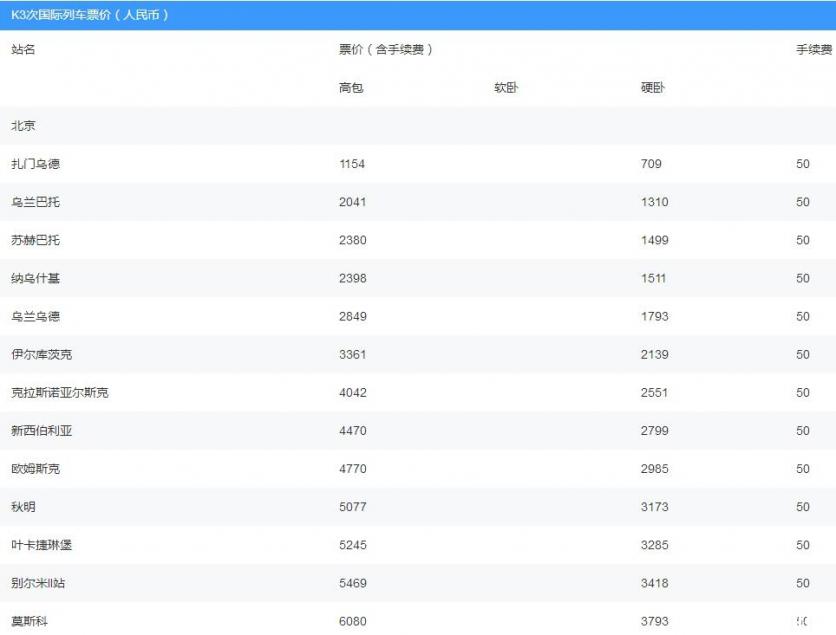
Task: Select 硬卧 price 1793
Action: coord(654,316)
